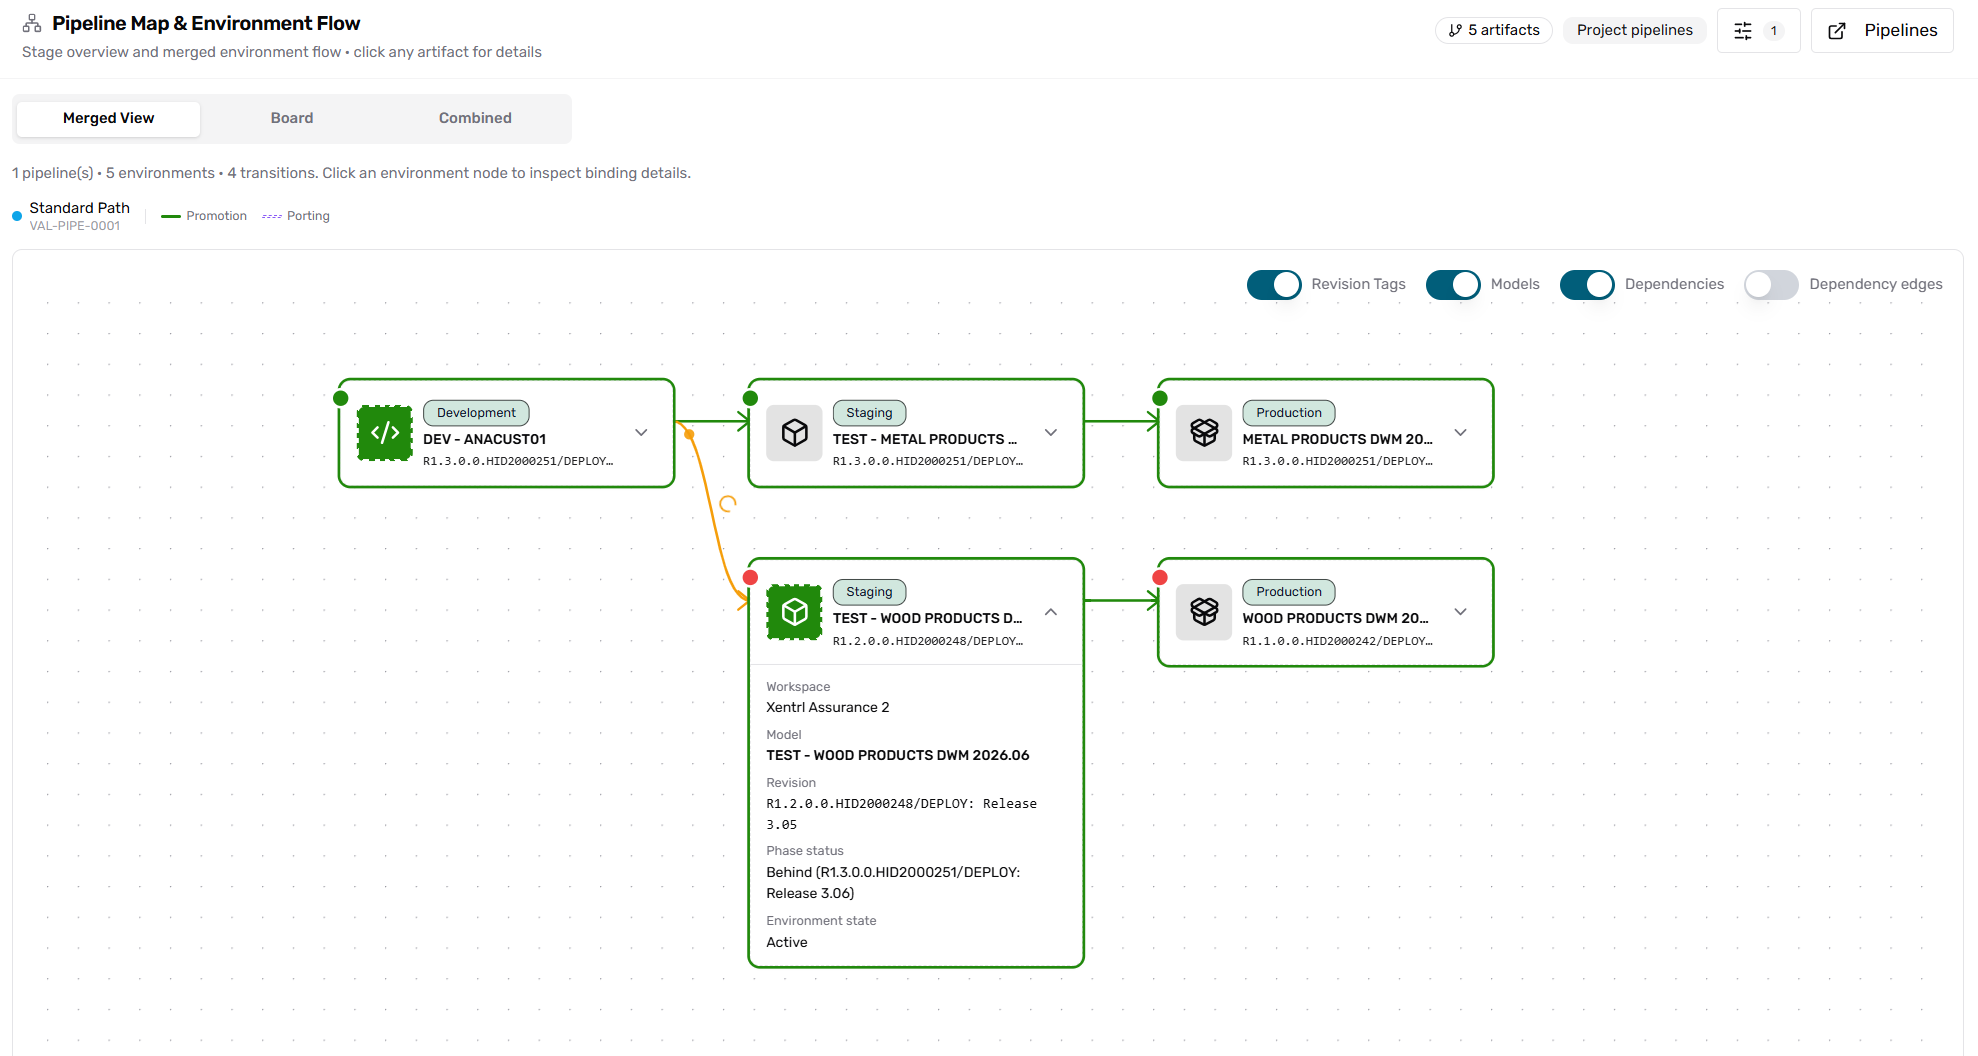
Task: Click the VAL-PIPE-0001 pipeline ID text
Action: click(x=75, y=226)
